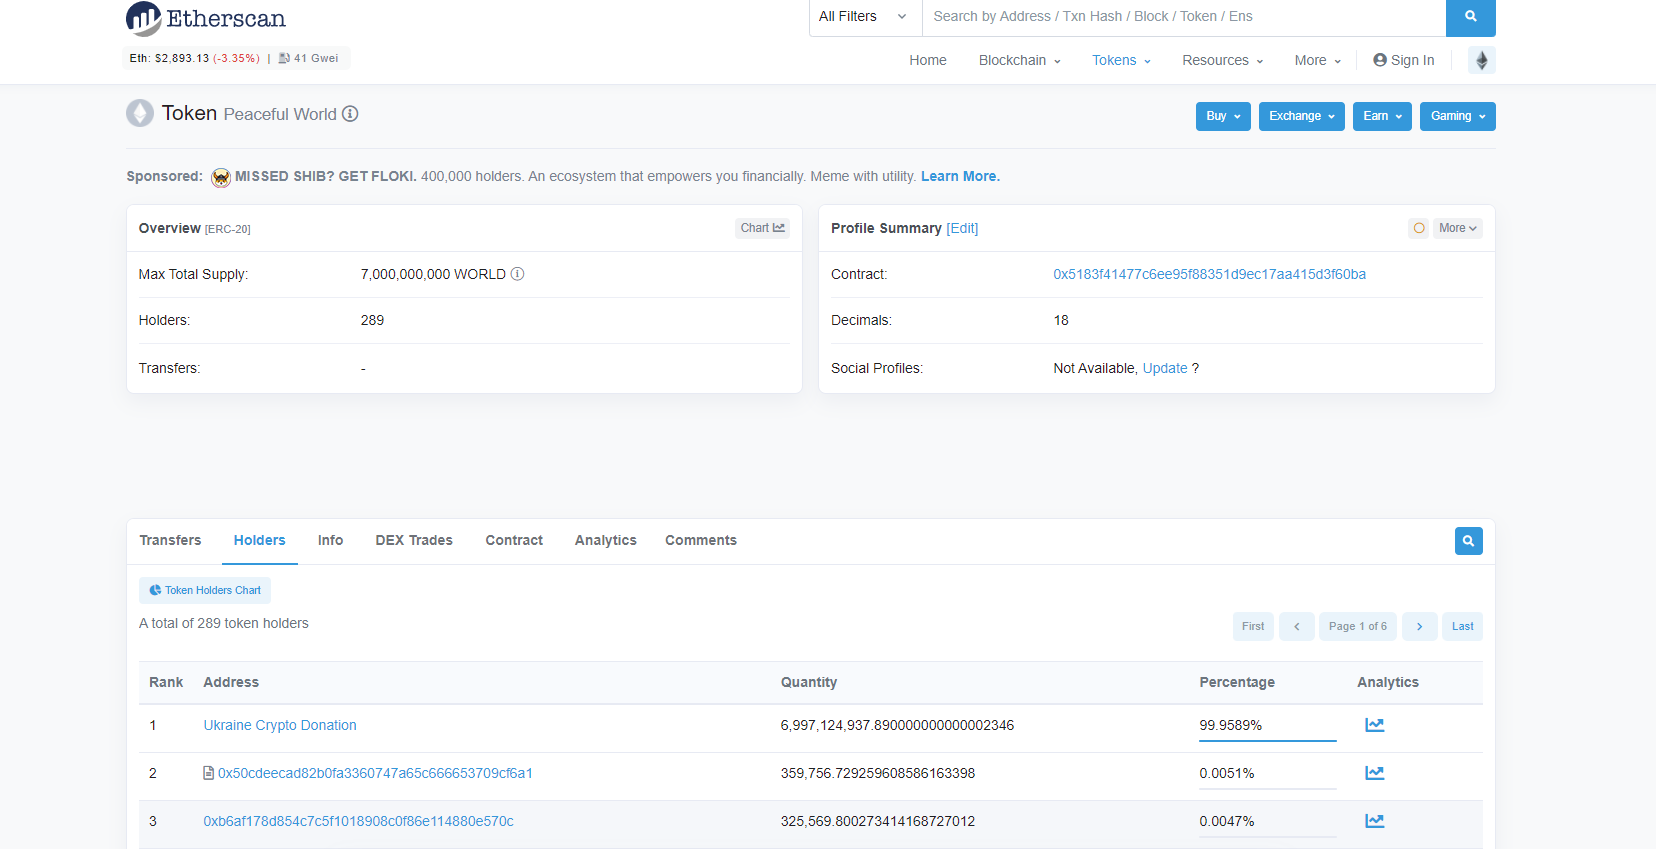The image size is (1656, 849).
Task: Click the Decimals value 18
Action: [x=1061, y=320]
